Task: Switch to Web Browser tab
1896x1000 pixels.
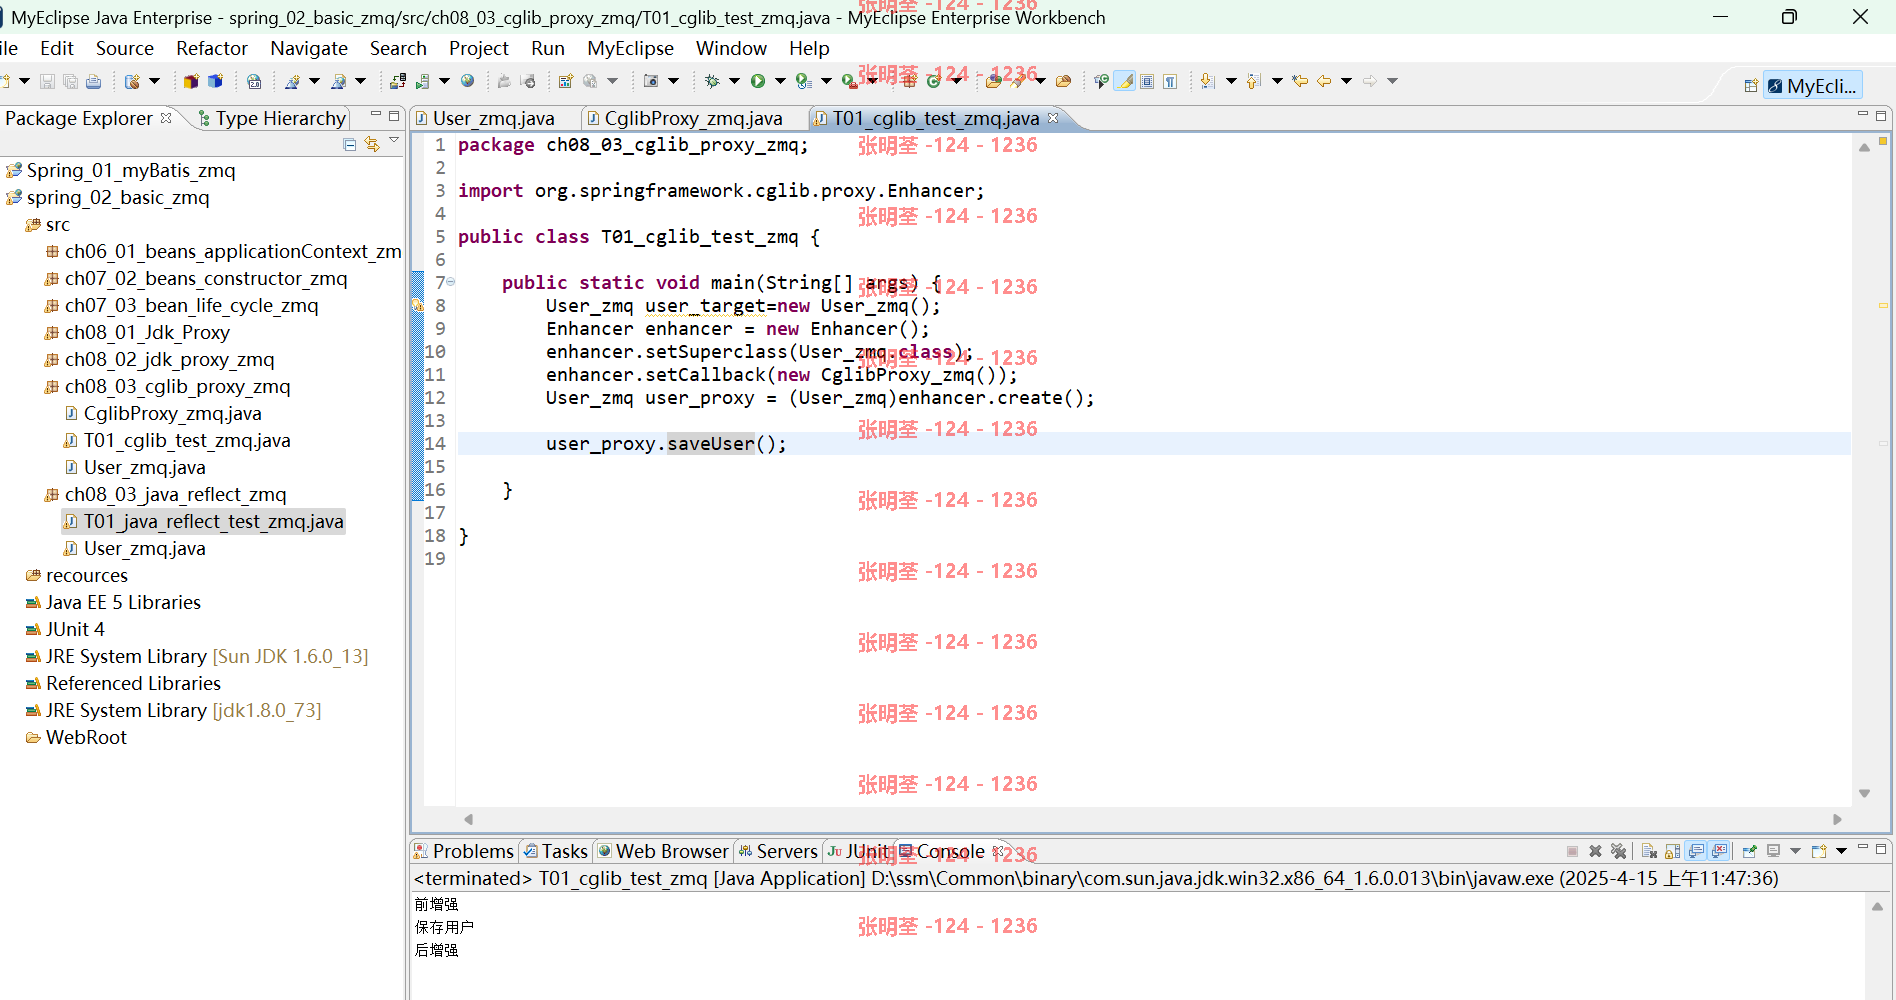Action: (663, 851)
